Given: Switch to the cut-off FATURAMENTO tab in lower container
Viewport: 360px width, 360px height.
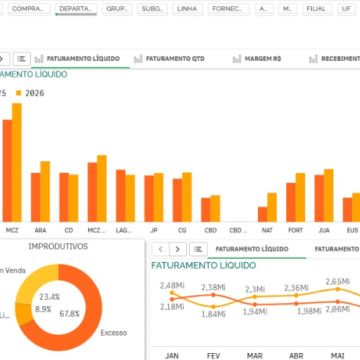Looking at the screenshot, I should click(x=337, y=249).
